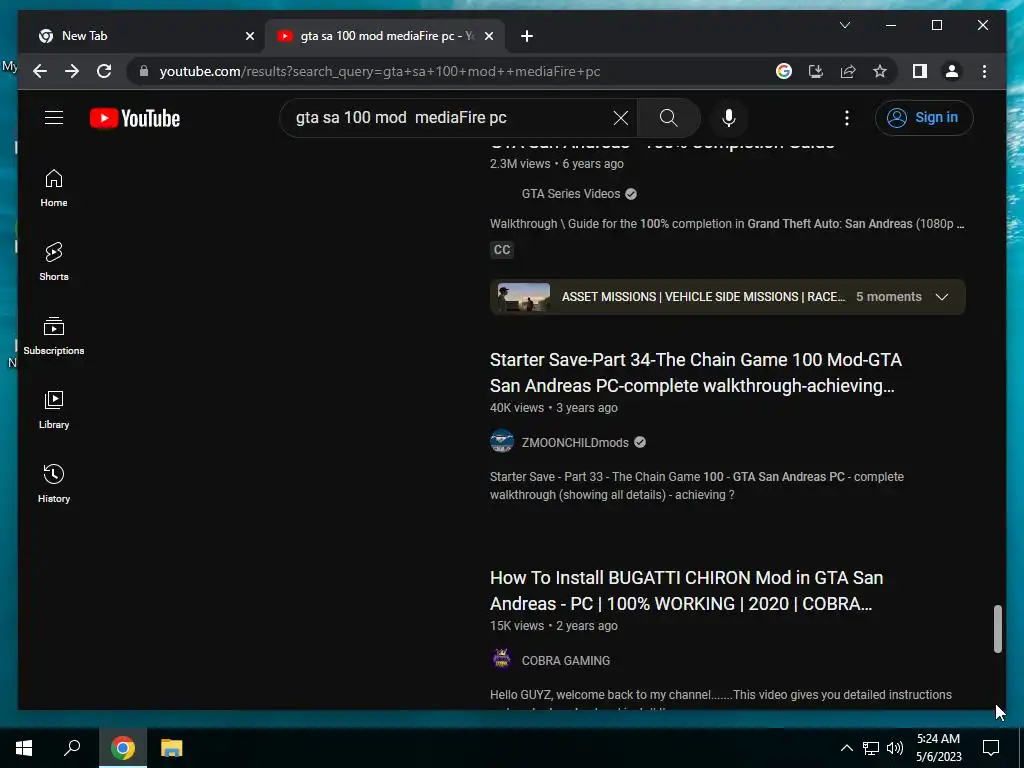Open Windows taskbar search
1024x768 pixels.
[x=72, y=748]
